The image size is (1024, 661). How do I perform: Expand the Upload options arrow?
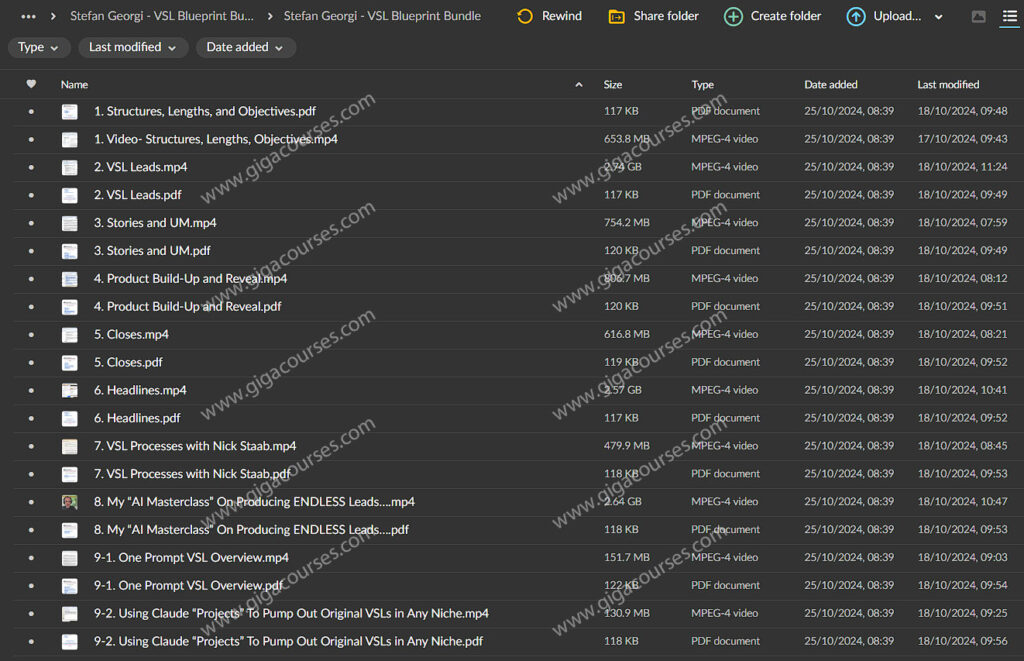tap(938, 17)
